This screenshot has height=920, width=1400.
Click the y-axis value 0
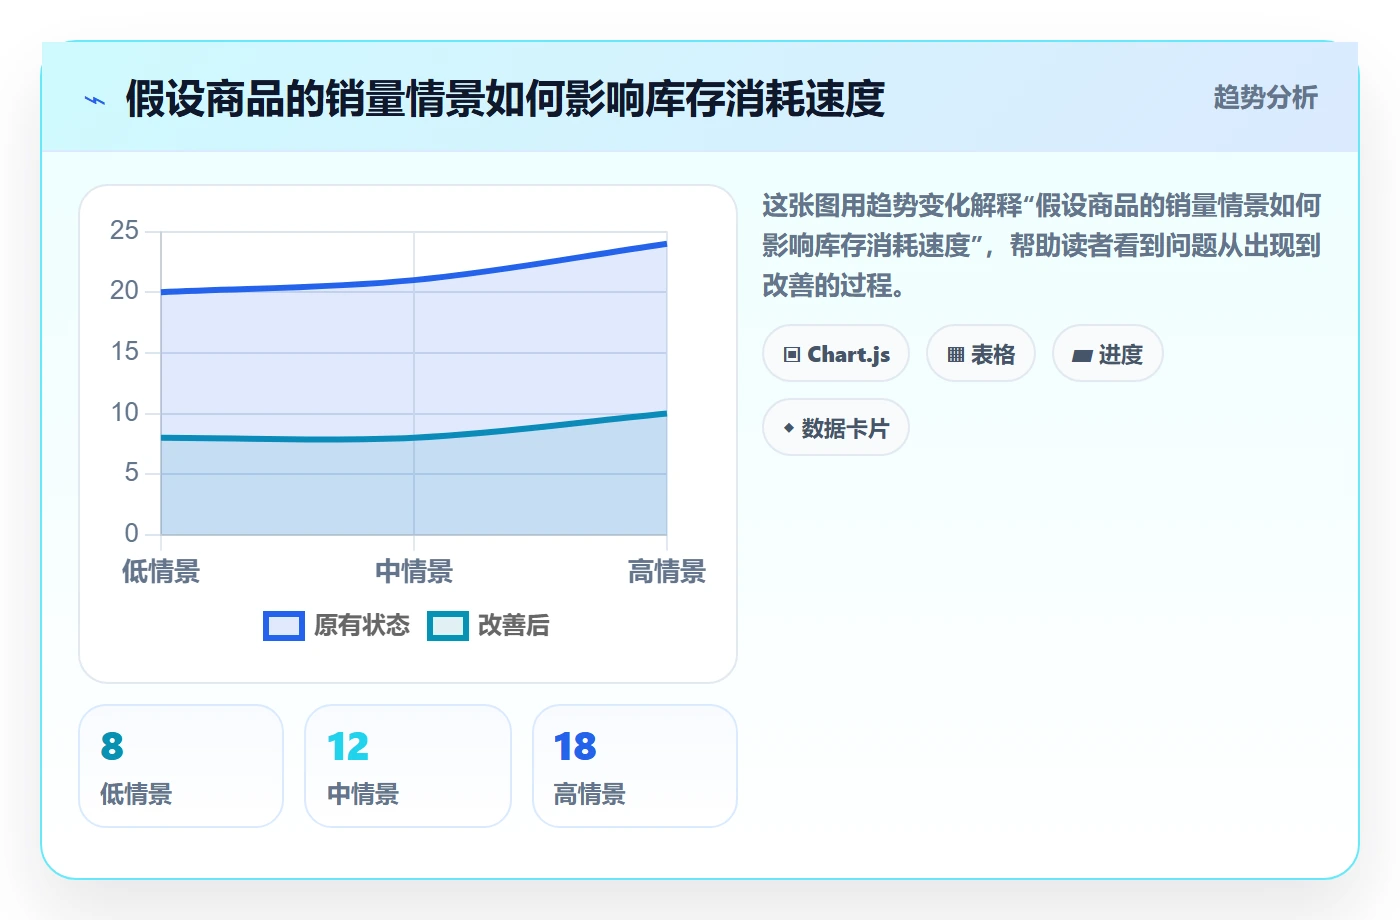tap(132, 534)
